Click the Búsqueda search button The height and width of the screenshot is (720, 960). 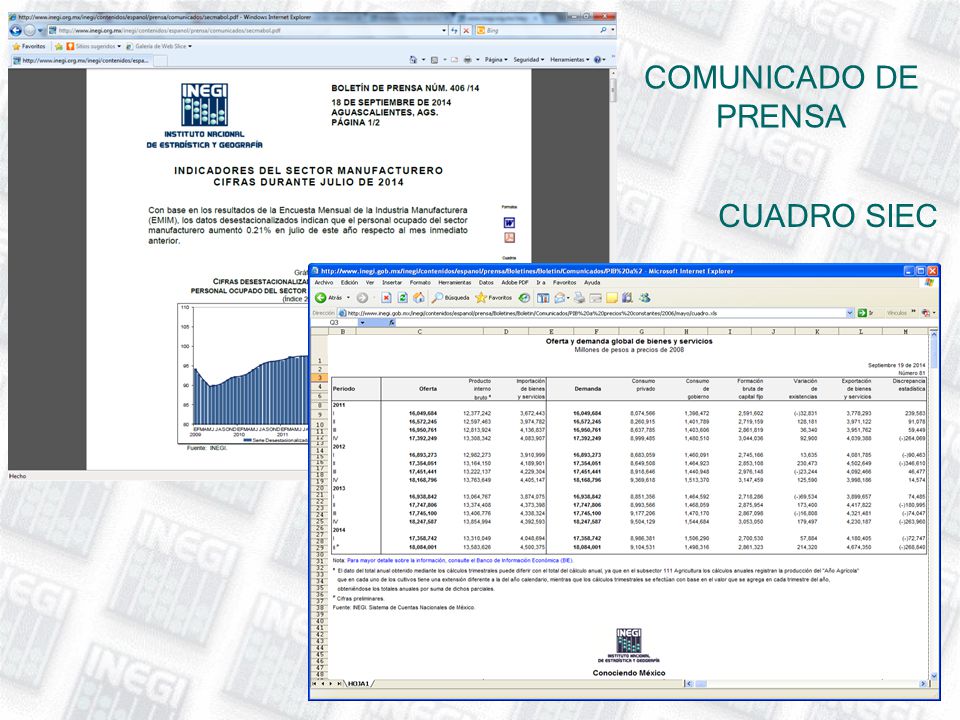[x=451, y=298]
